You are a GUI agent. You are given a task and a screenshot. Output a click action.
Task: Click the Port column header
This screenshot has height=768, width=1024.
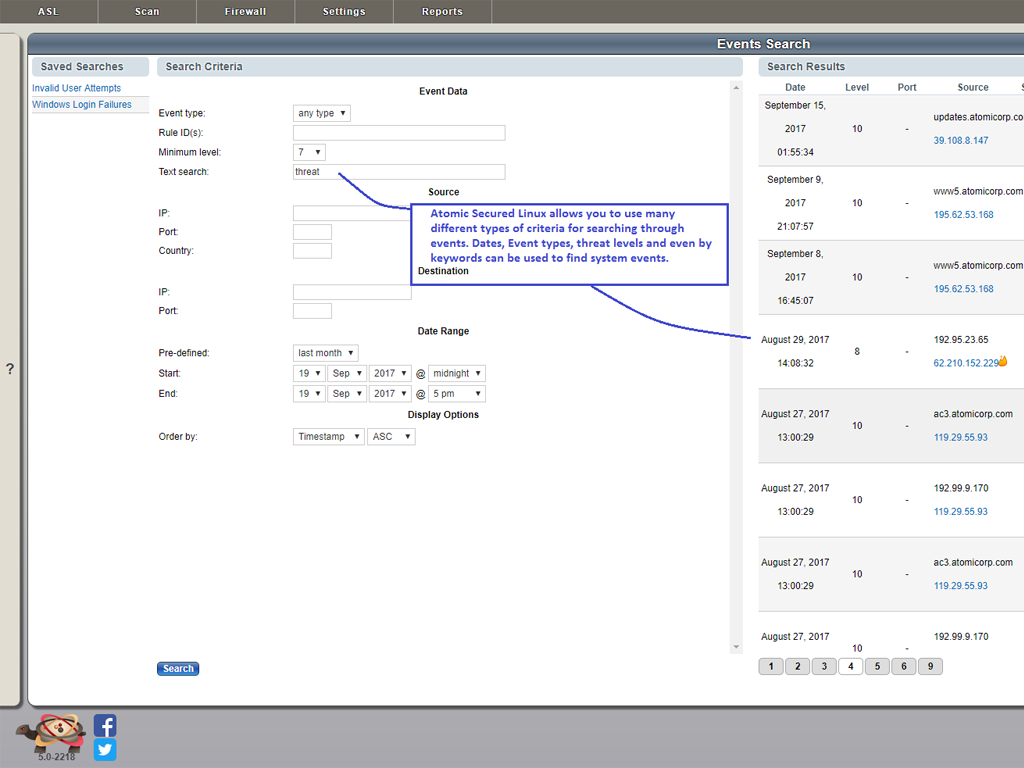(906, 88)
